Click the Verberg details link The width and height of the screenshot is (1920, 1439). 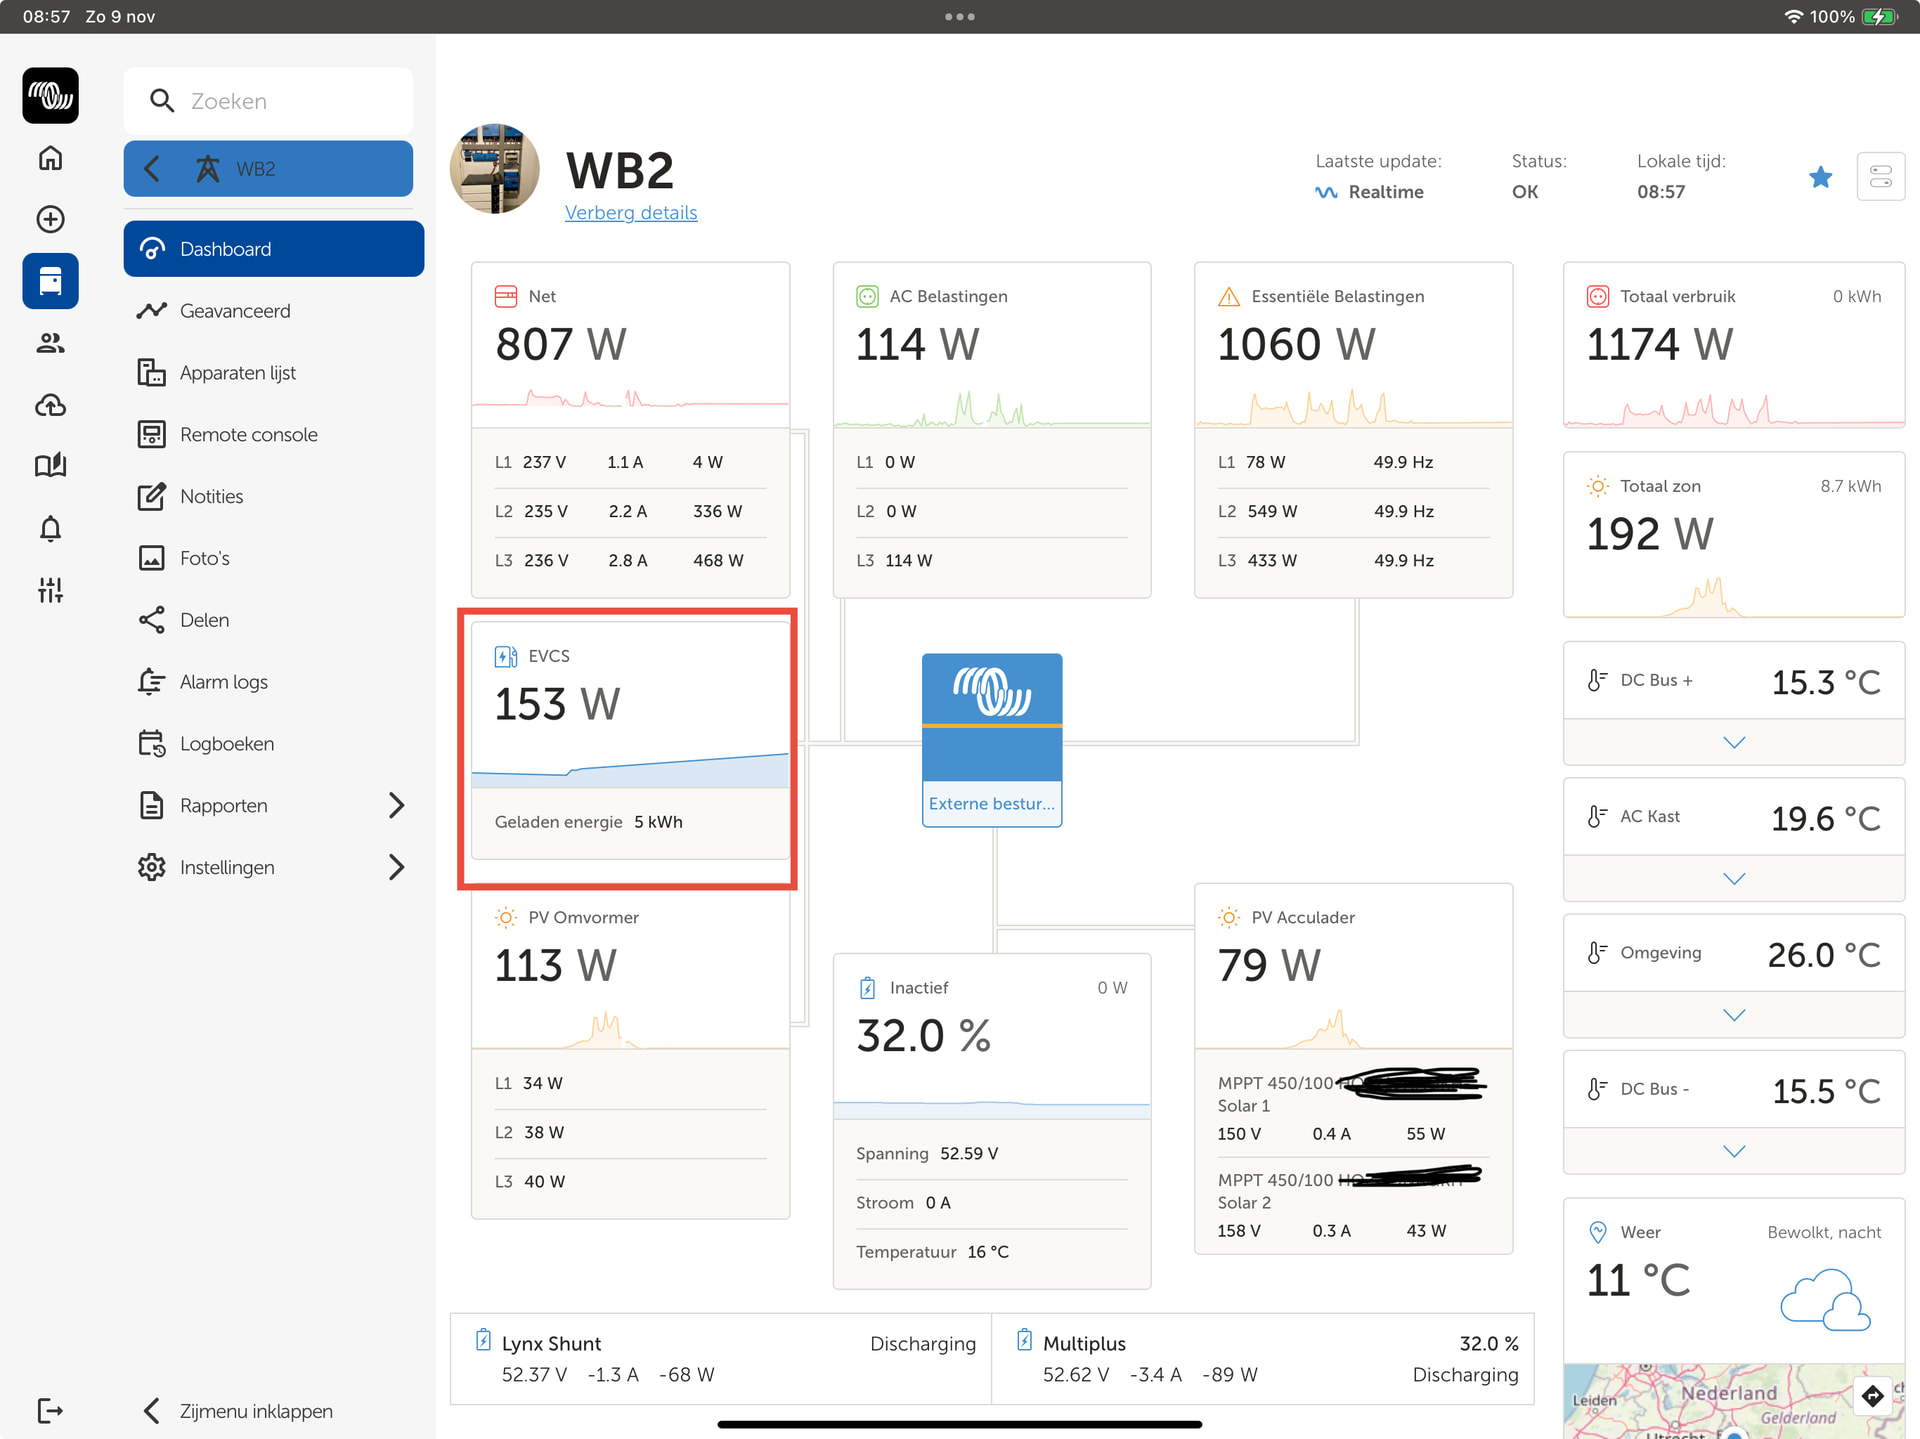(x=631, y=213)
